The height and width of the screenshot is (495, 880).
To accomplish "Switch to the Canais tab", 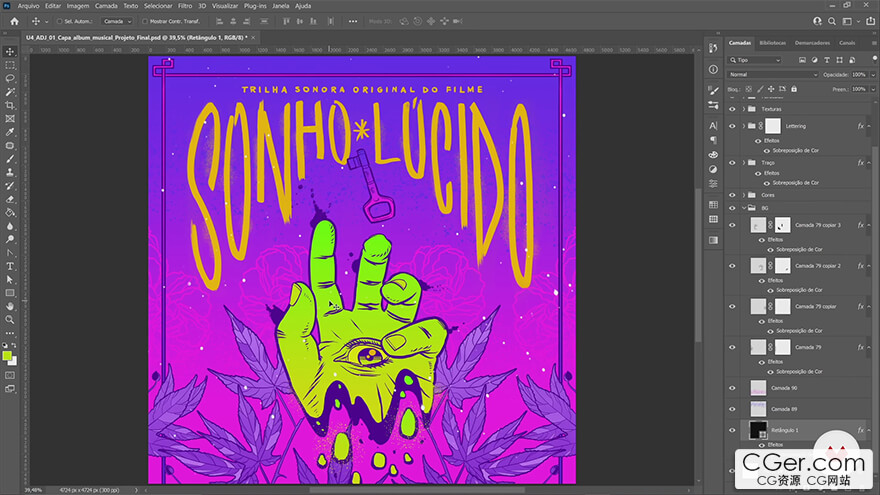I will (x=847, y=43).
